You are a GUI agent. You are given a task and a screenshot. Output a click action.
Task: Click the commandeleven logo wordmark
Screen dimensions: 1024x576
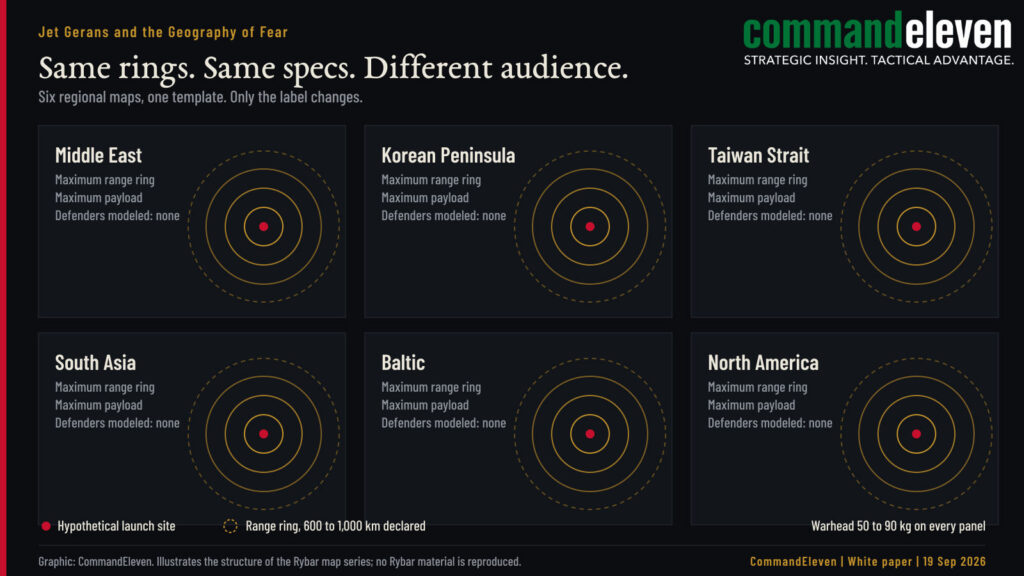click(877, 31)
